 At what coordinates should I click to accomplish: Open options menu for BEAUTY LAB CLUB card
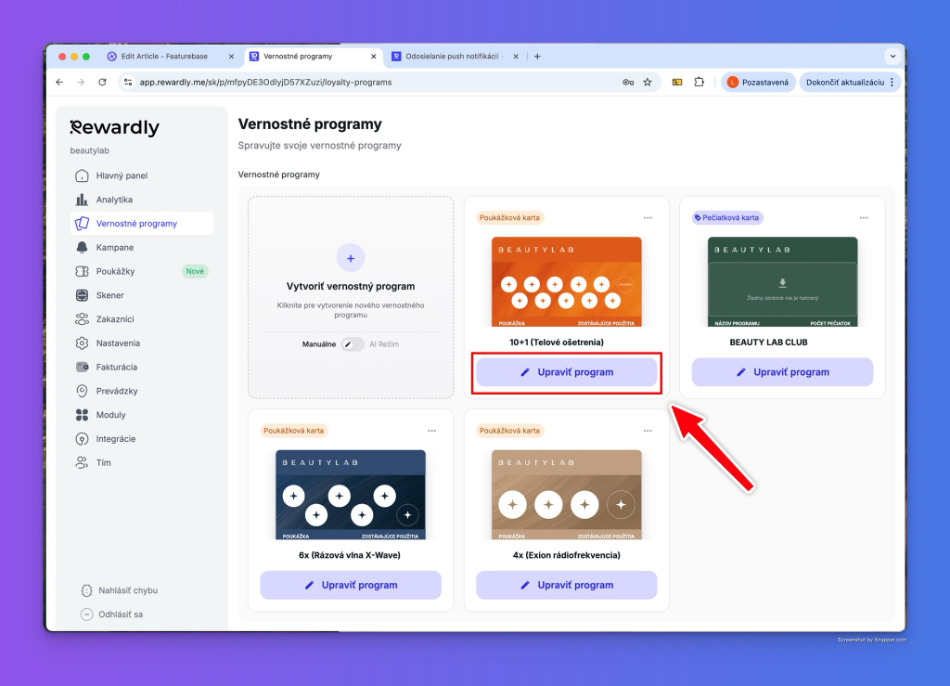pyautogui.click(x=863, y=218)
